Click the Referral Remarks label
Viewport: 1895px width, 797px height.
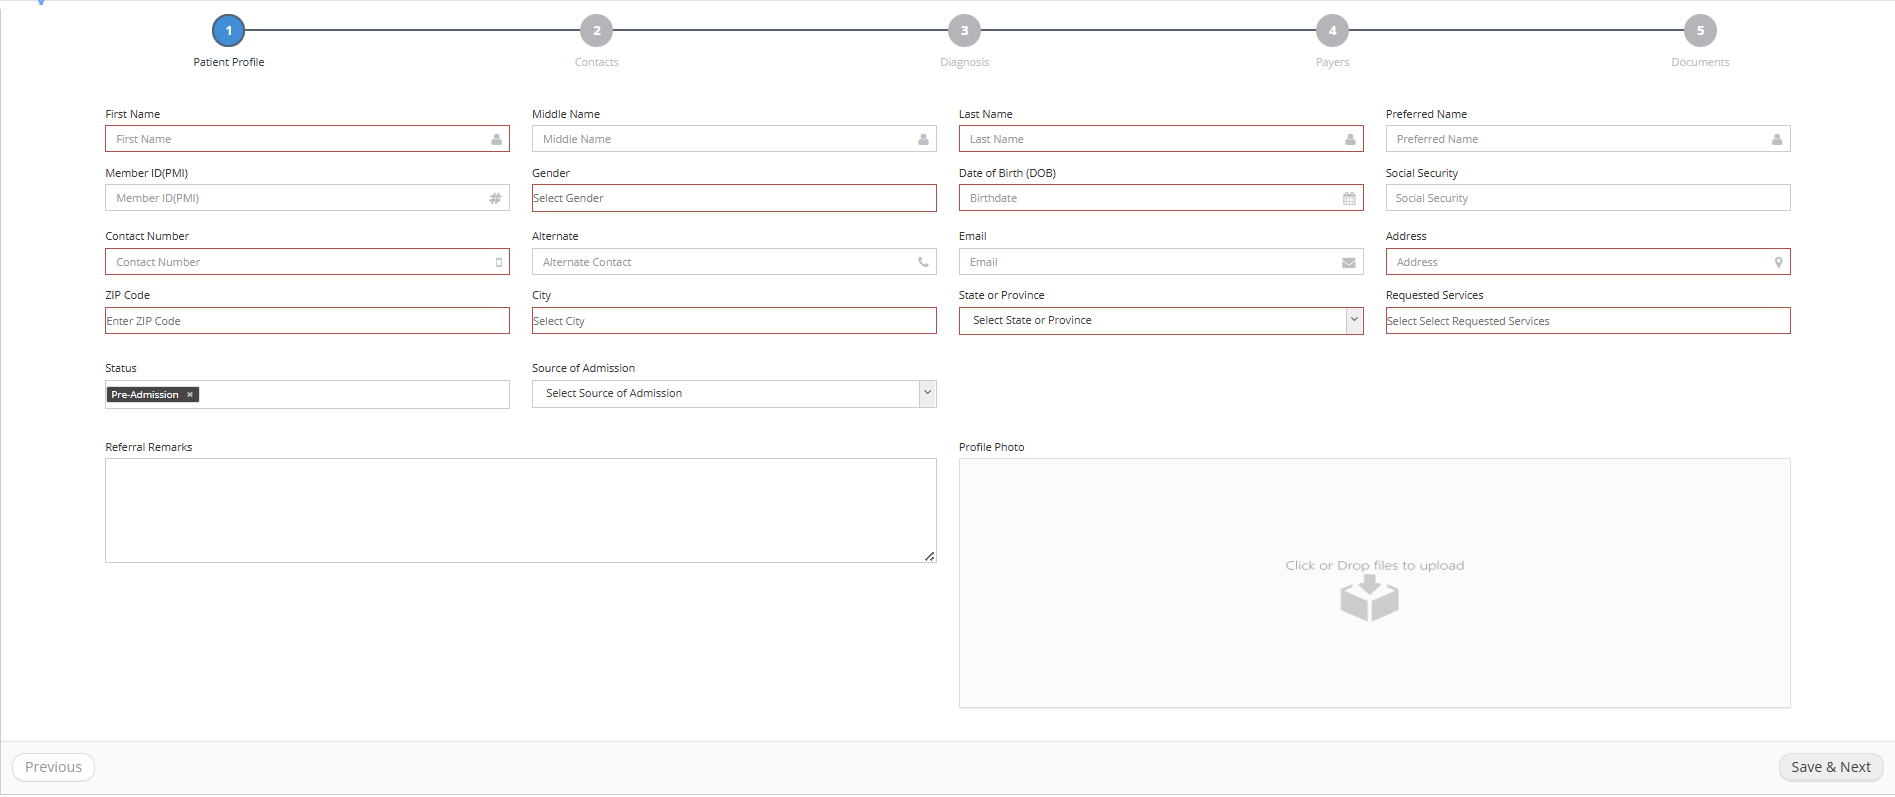pos(148,447)
